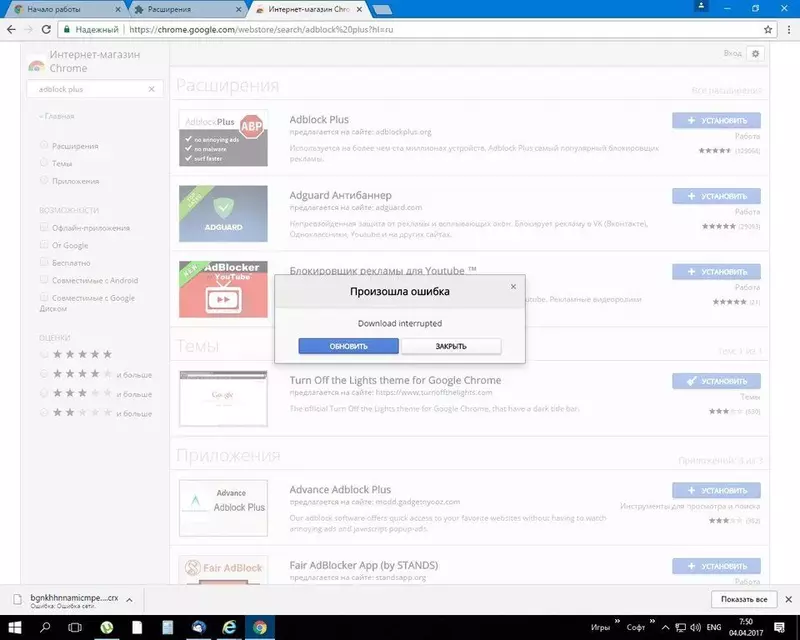Click the network icon in system tray

point(681,627)
